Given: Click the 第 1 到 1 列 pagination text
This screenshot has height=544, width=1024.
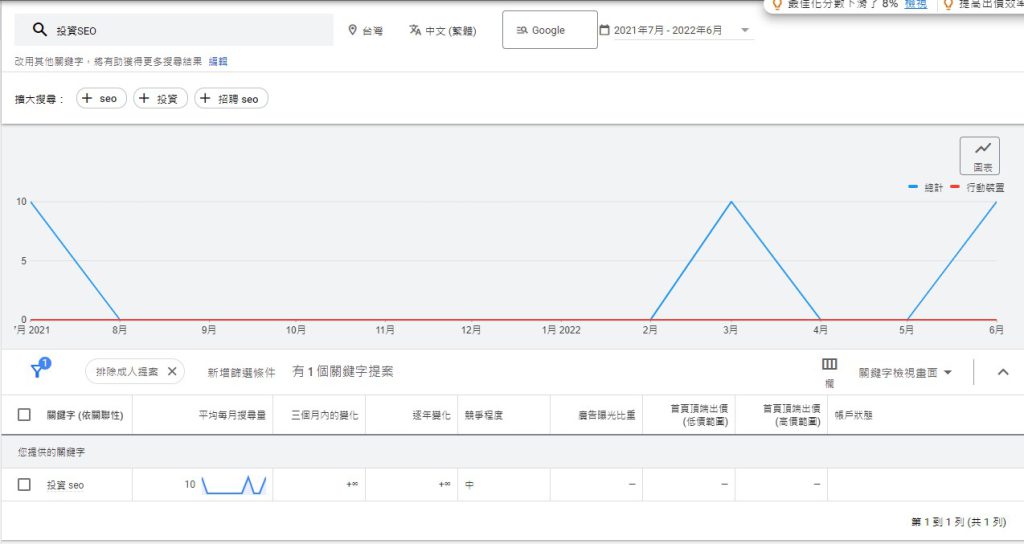Looking at the screenshot, I should coord(958,521).
